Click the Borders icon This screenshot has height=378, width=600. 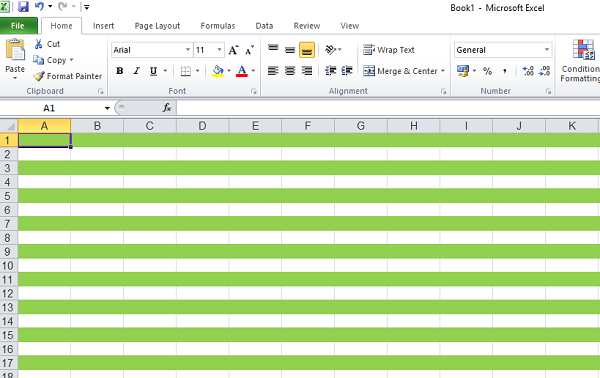coord(186,71)
